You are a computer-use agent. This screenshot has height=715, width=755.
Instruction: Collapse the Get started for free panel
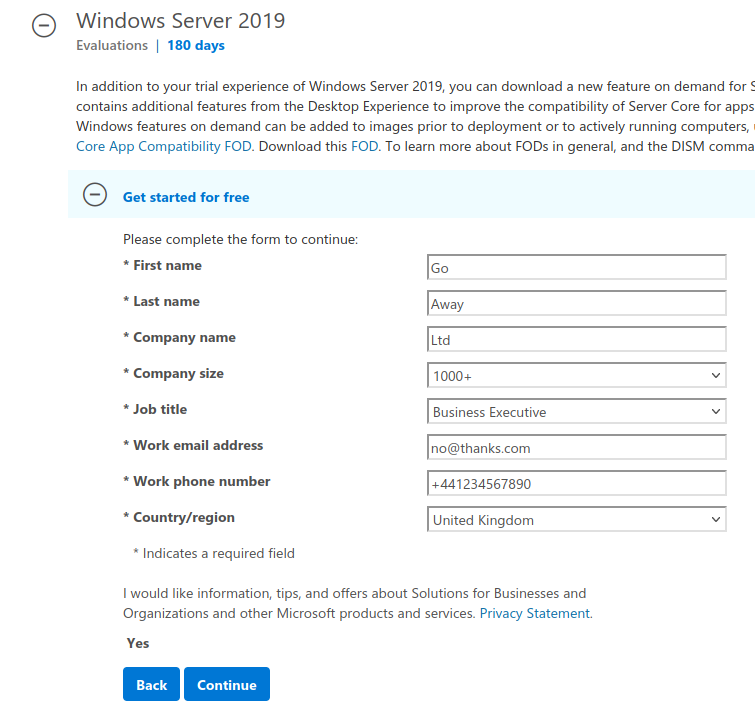tap(95, 195)
